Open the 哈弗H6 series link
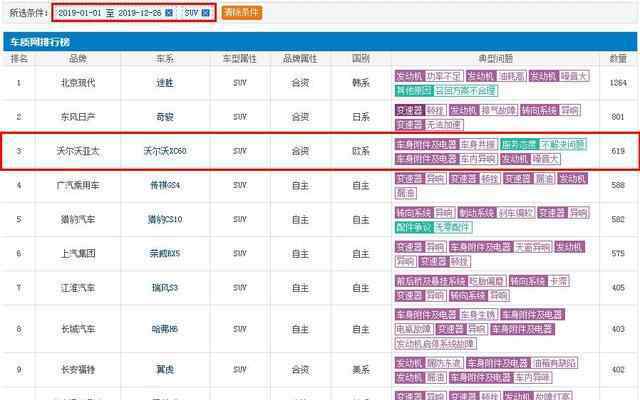Image resolution: width=640 pixels, height=400 pixels. pyautogui.click(x=165, y=329)
